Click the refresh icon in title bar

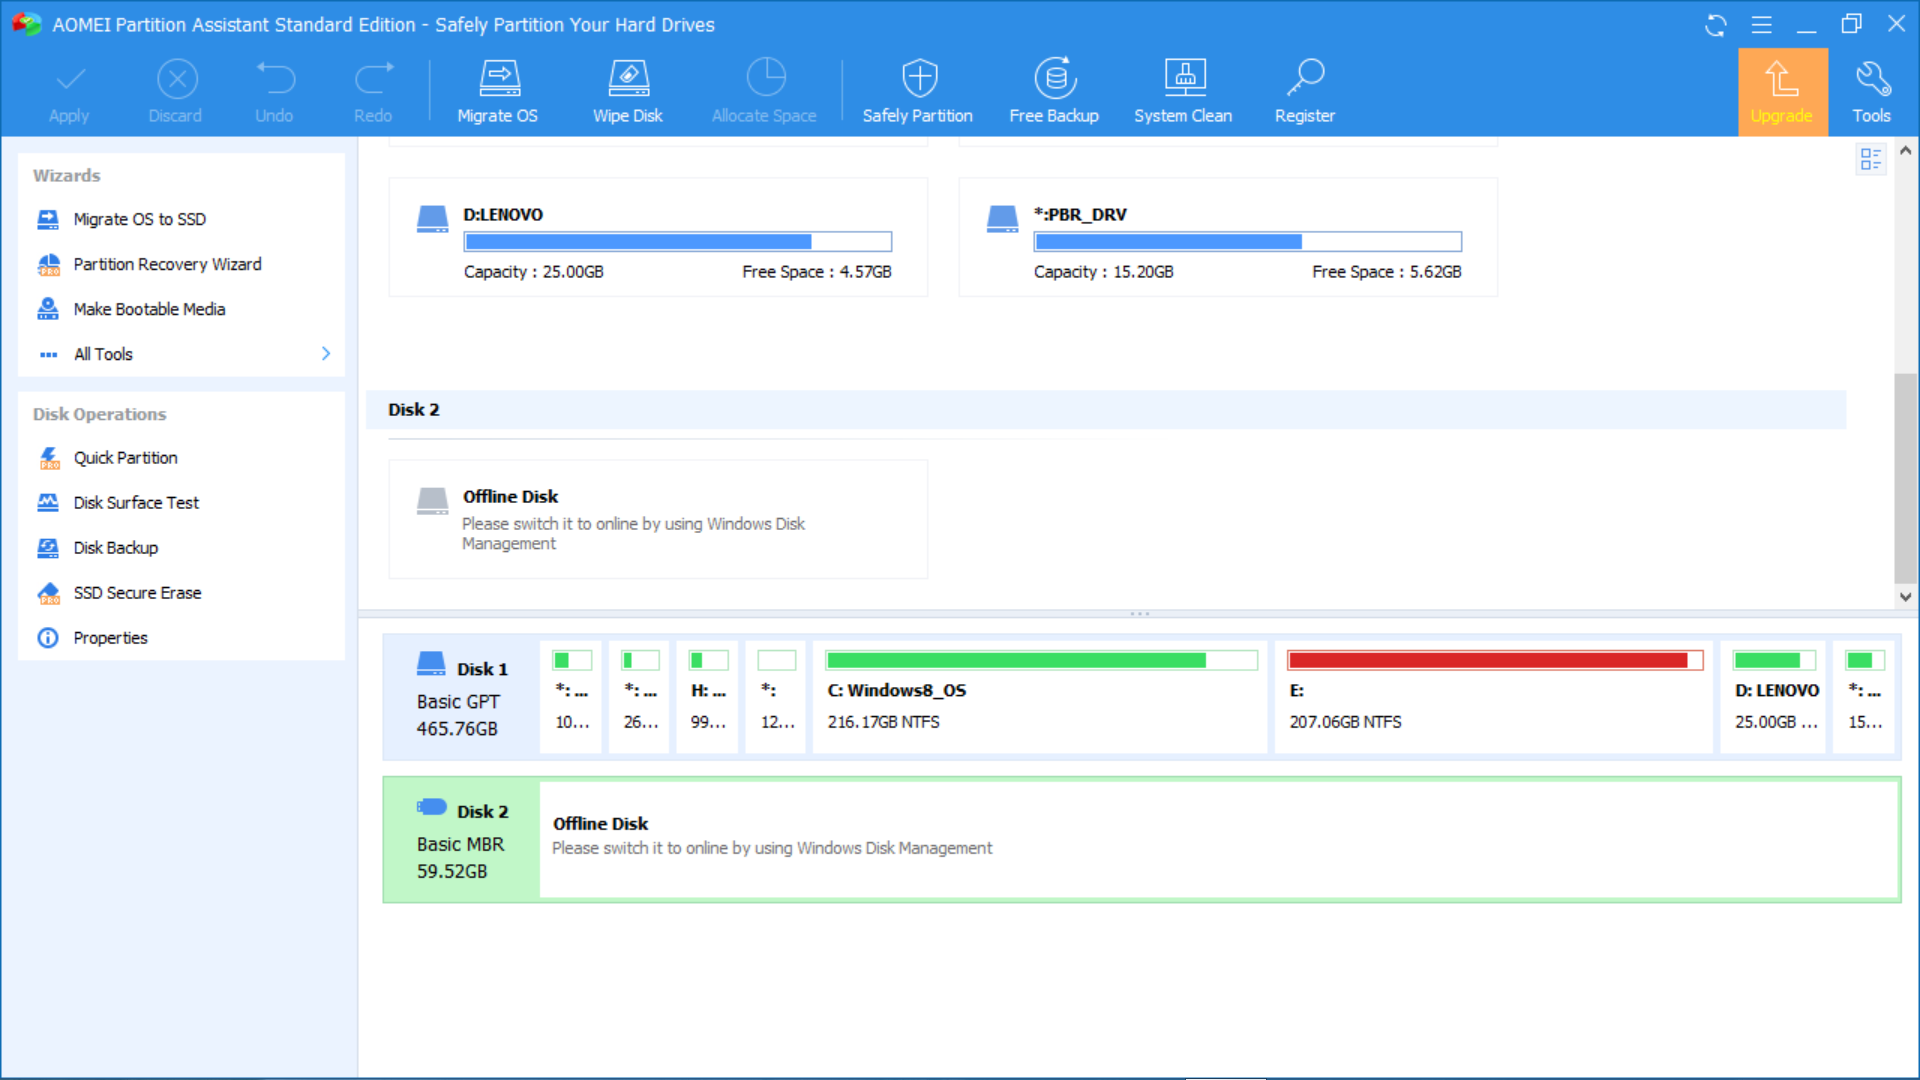[1716, 25]
